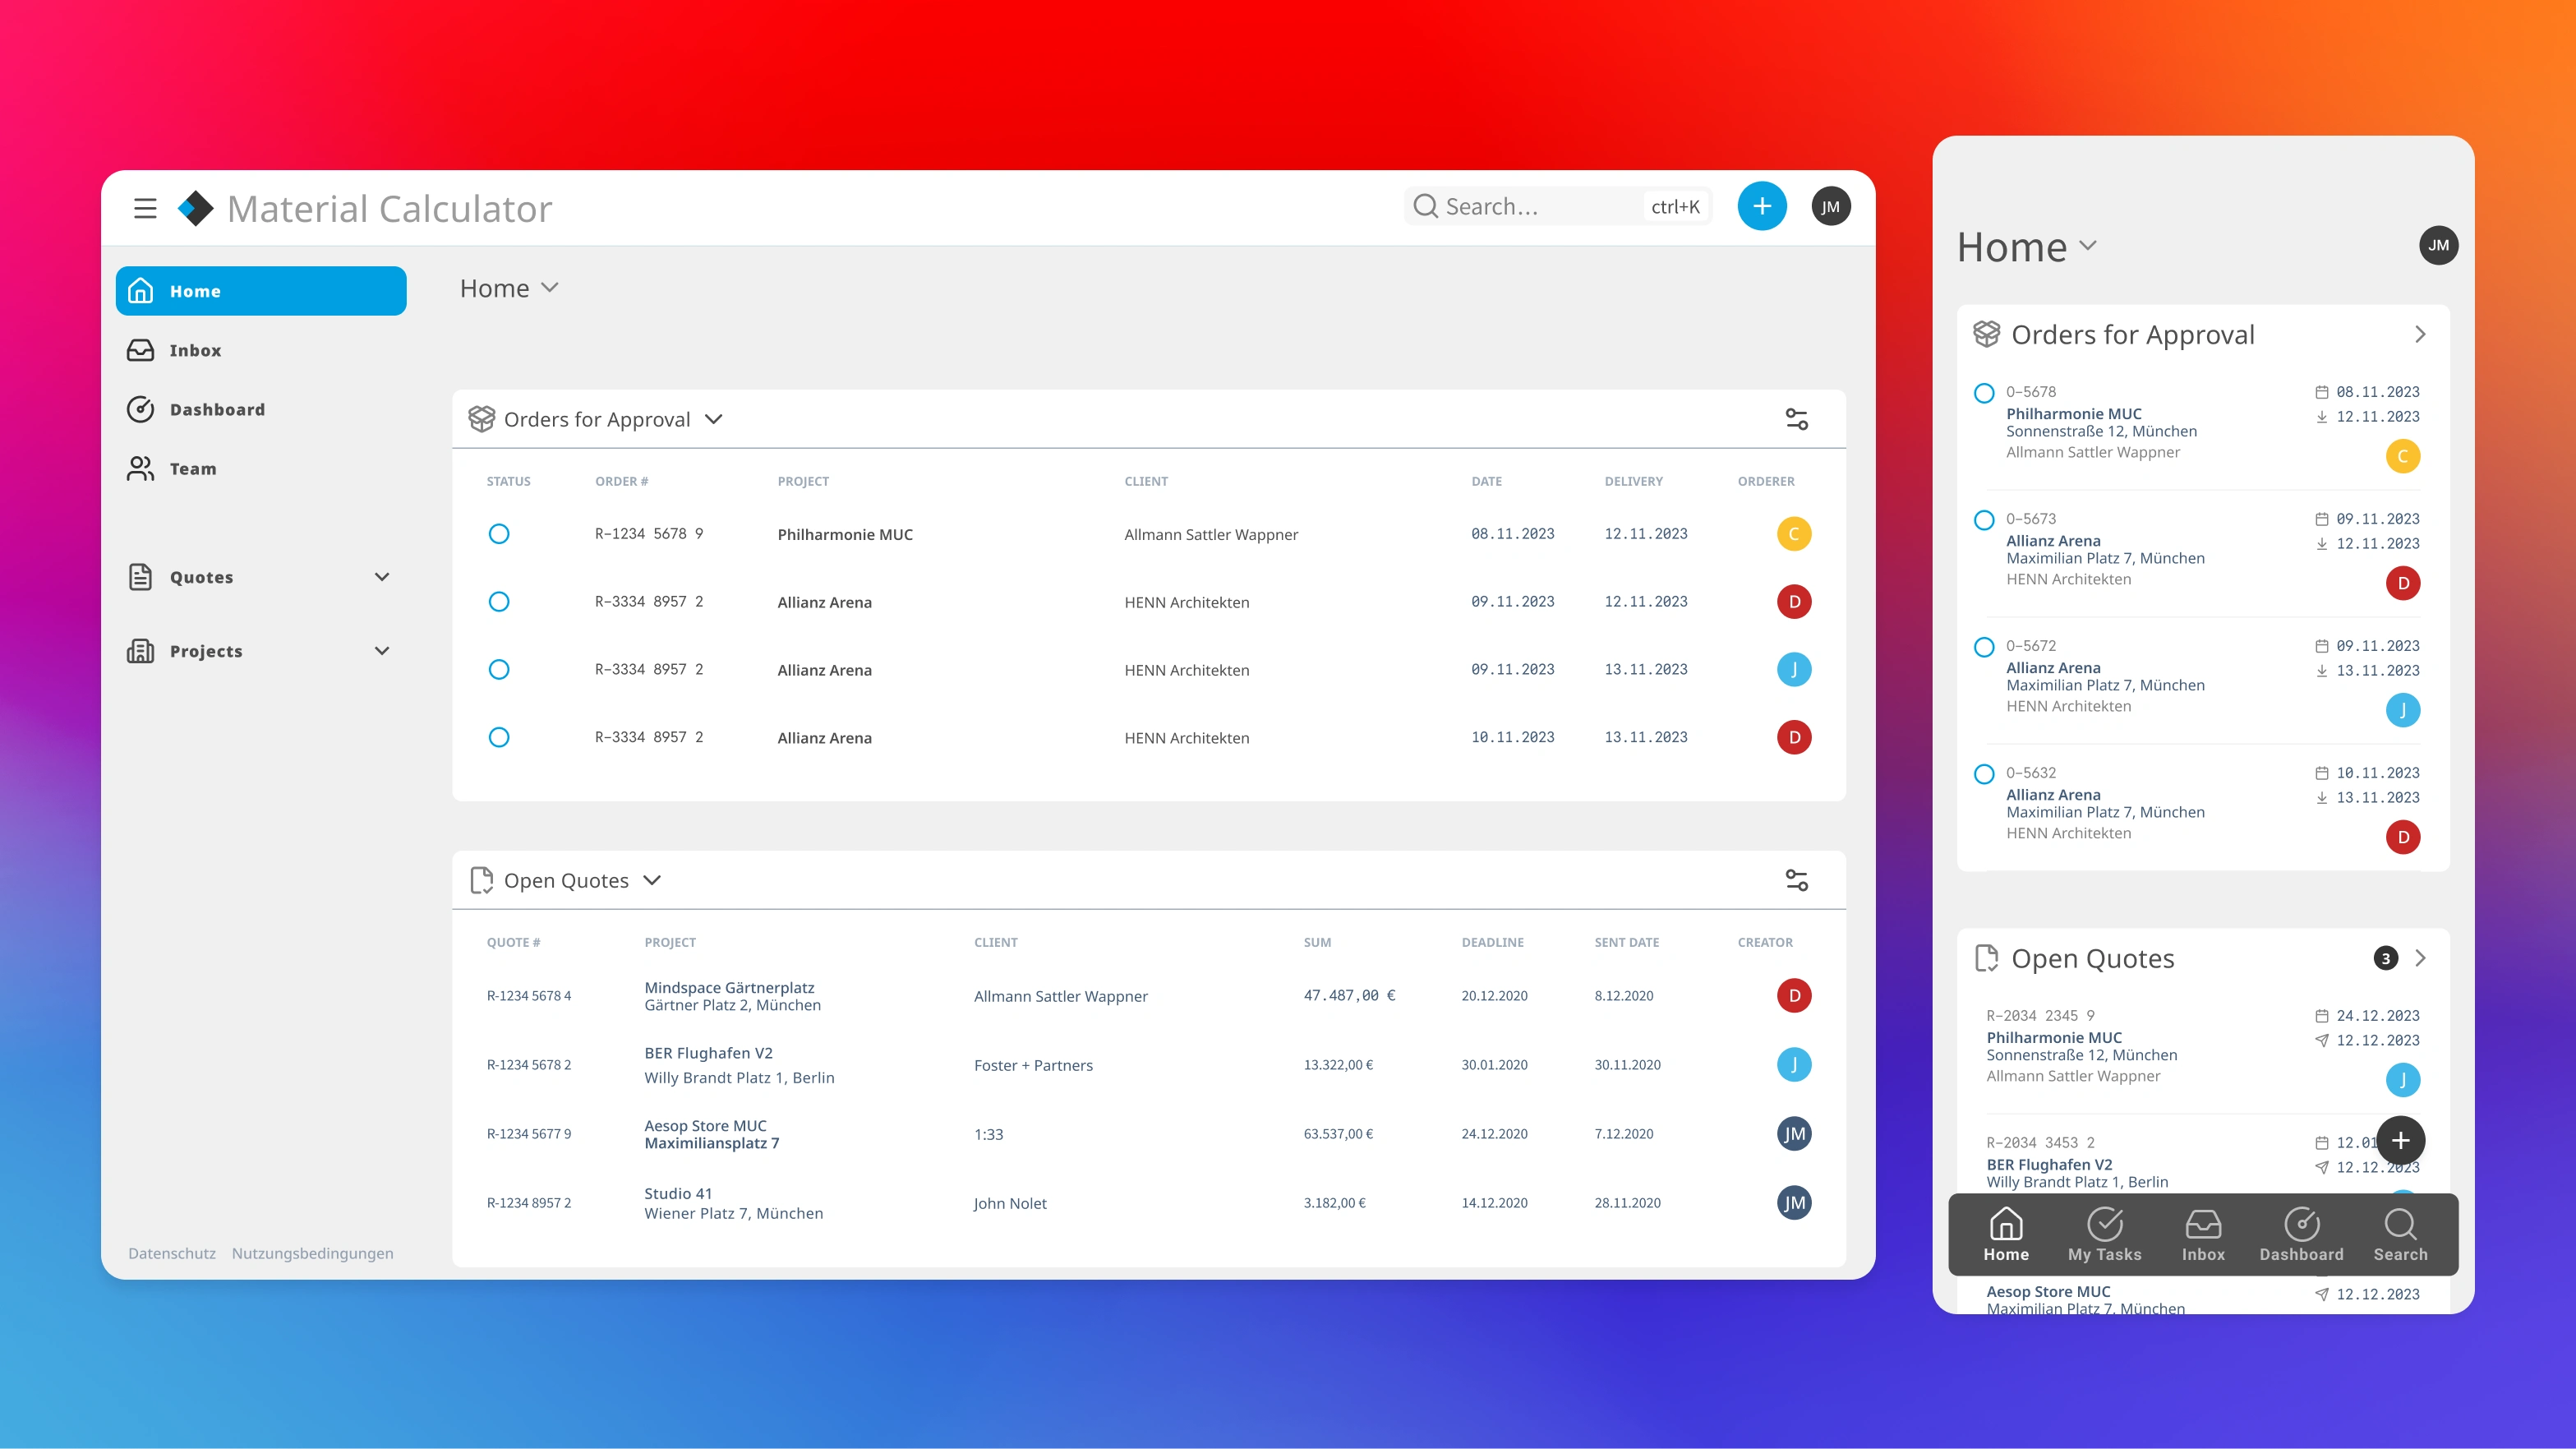Mark the status circle of order 0-5678

point(1984,393)
